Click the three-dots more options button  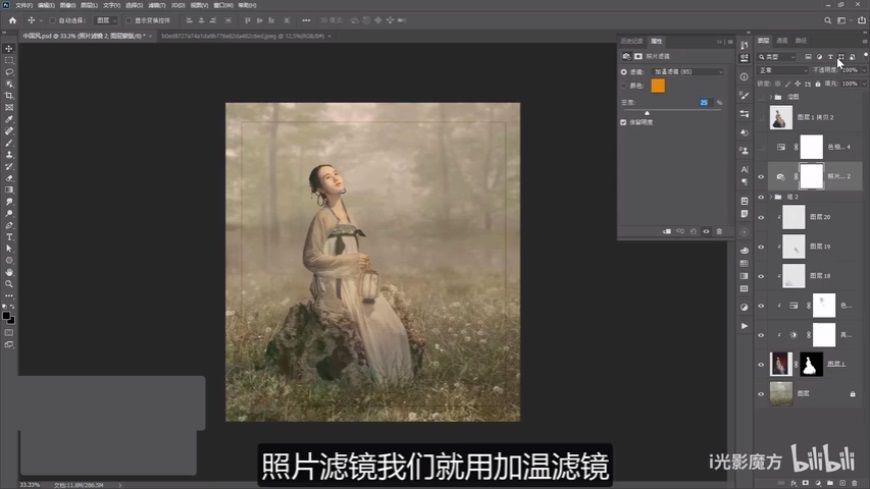[306, 21]
